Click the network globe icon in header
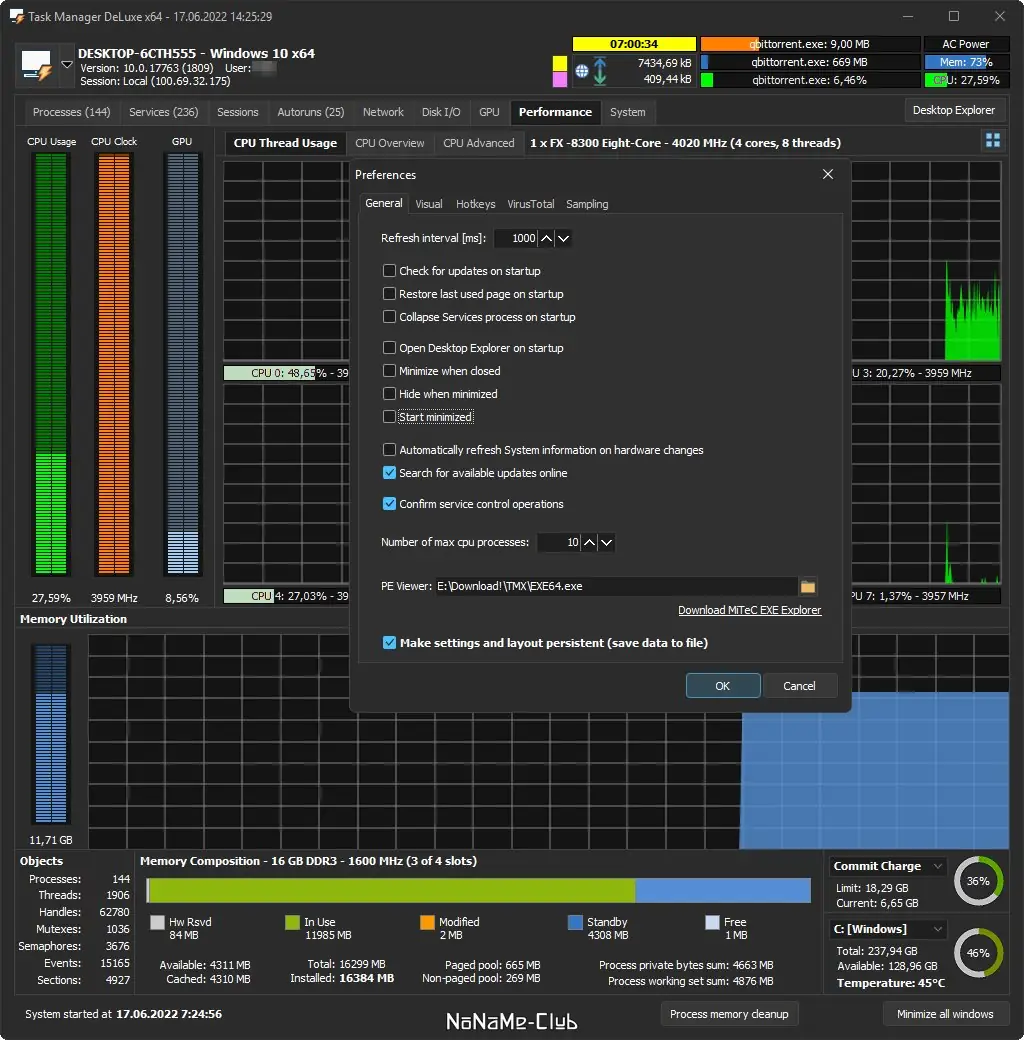The height and width of the screenshot is (1040, 1024). pos(582,71)
